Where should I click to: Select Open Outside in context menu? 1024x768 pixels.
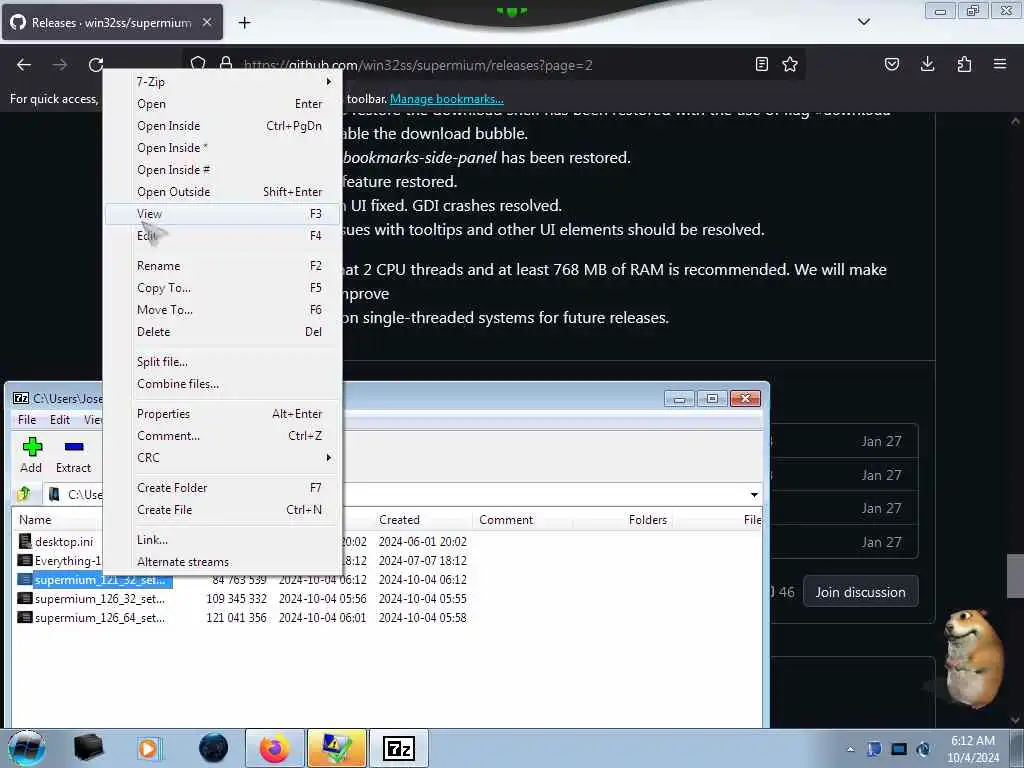pyautogui.click(x=223, y=192)
